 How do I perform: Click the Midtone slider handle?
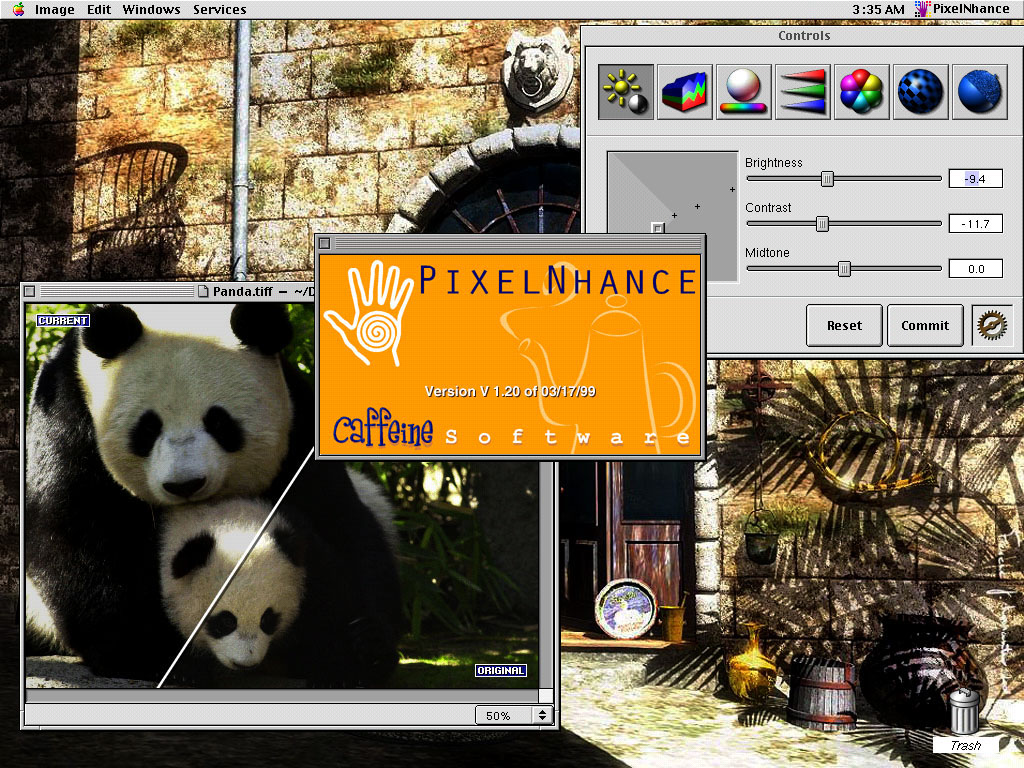click(x=844, y=269)
